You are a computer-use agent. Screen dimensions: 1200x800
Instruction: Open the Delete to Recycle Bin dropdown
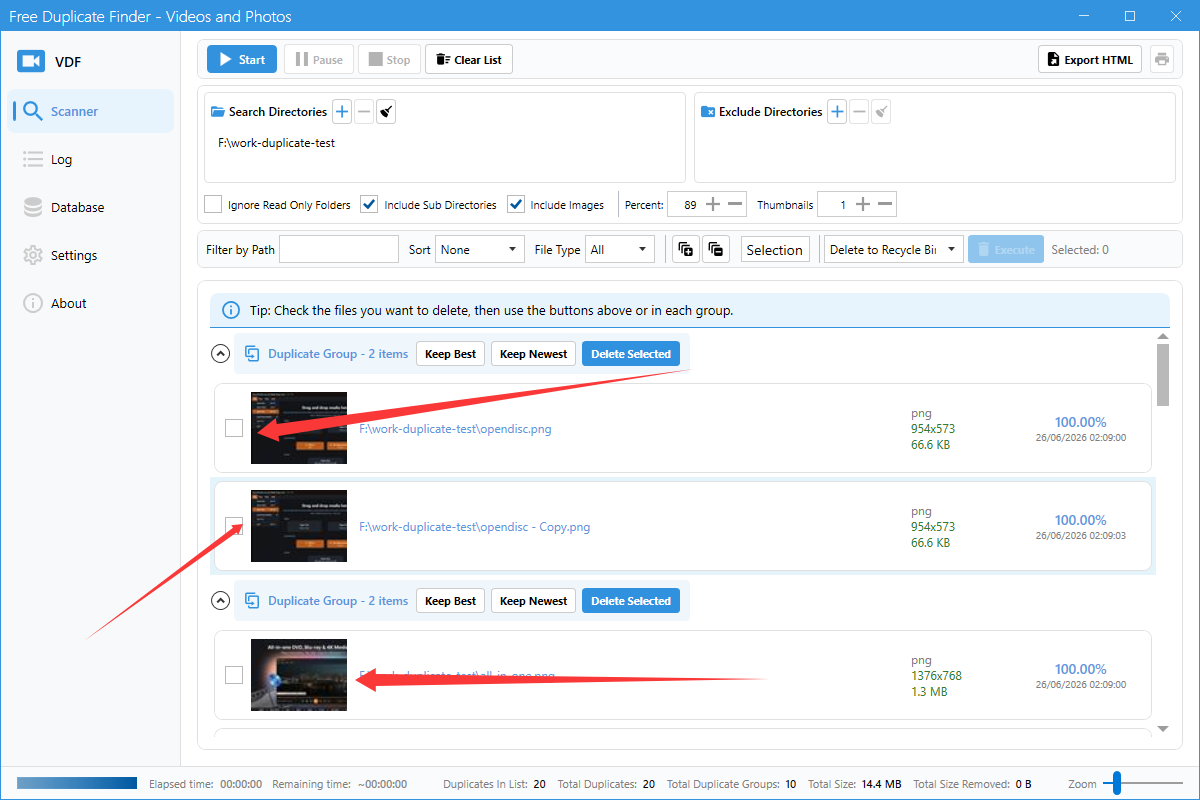pos(893,250)
